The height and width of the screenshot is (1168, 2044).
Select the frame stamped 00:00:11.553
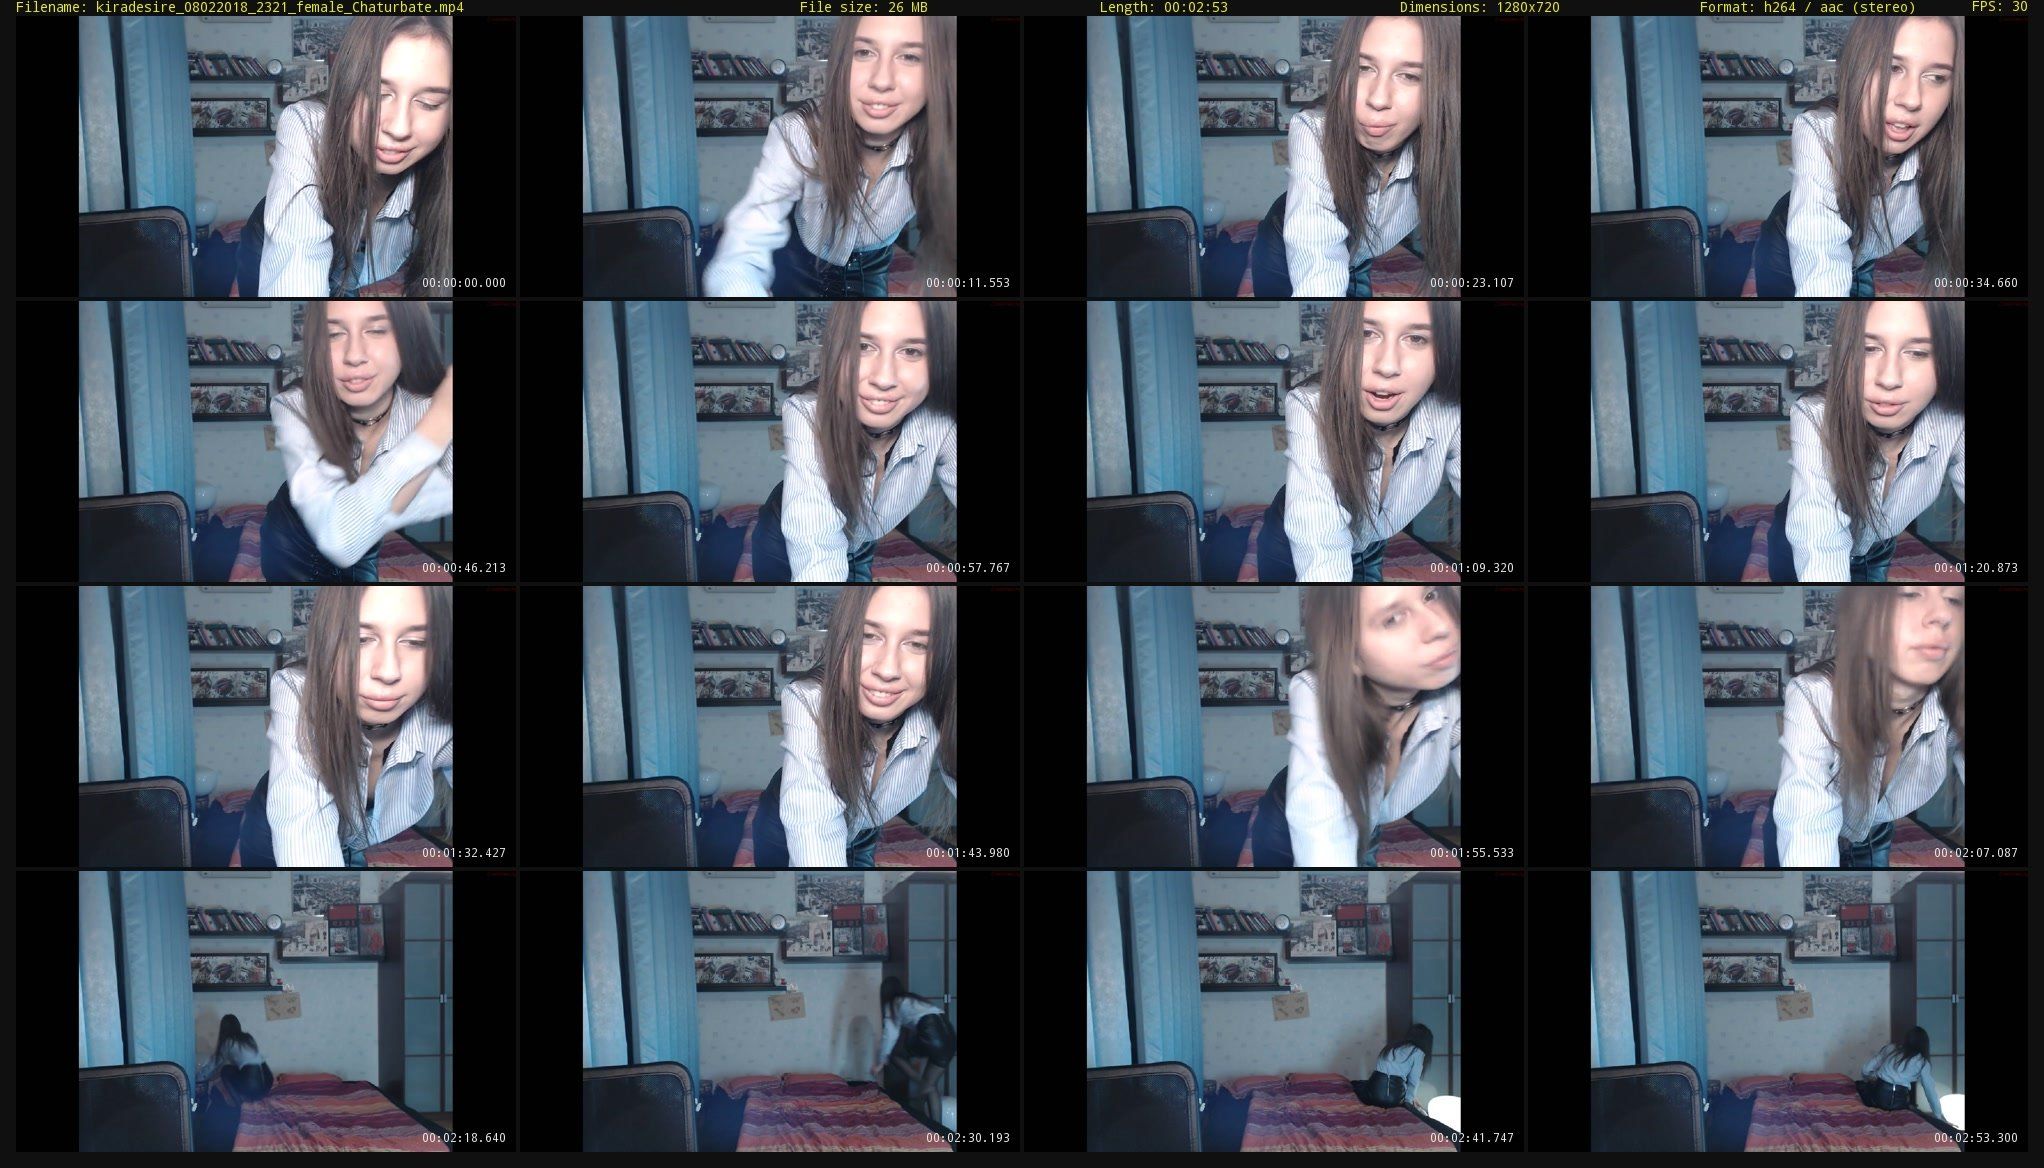[x=770, y=156]
